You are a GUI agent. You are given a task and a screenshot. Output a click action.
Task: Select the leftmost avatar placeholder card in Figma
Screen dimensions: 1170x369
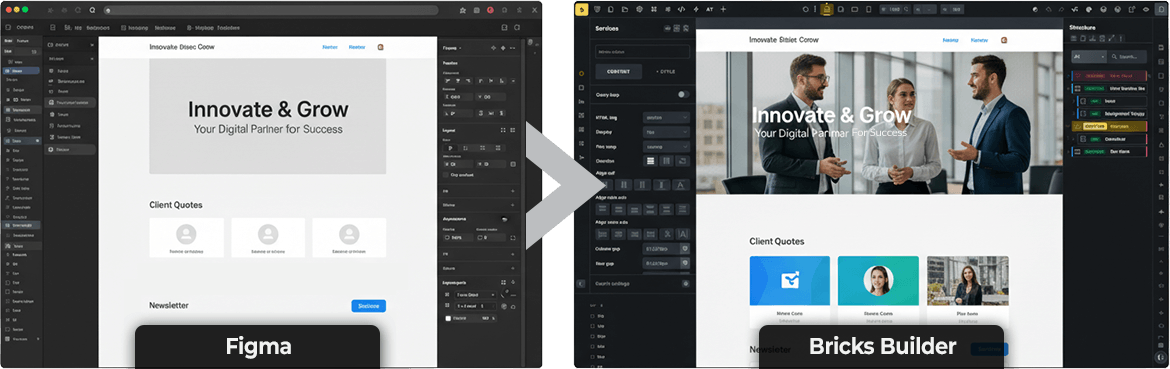click(187, 238)
